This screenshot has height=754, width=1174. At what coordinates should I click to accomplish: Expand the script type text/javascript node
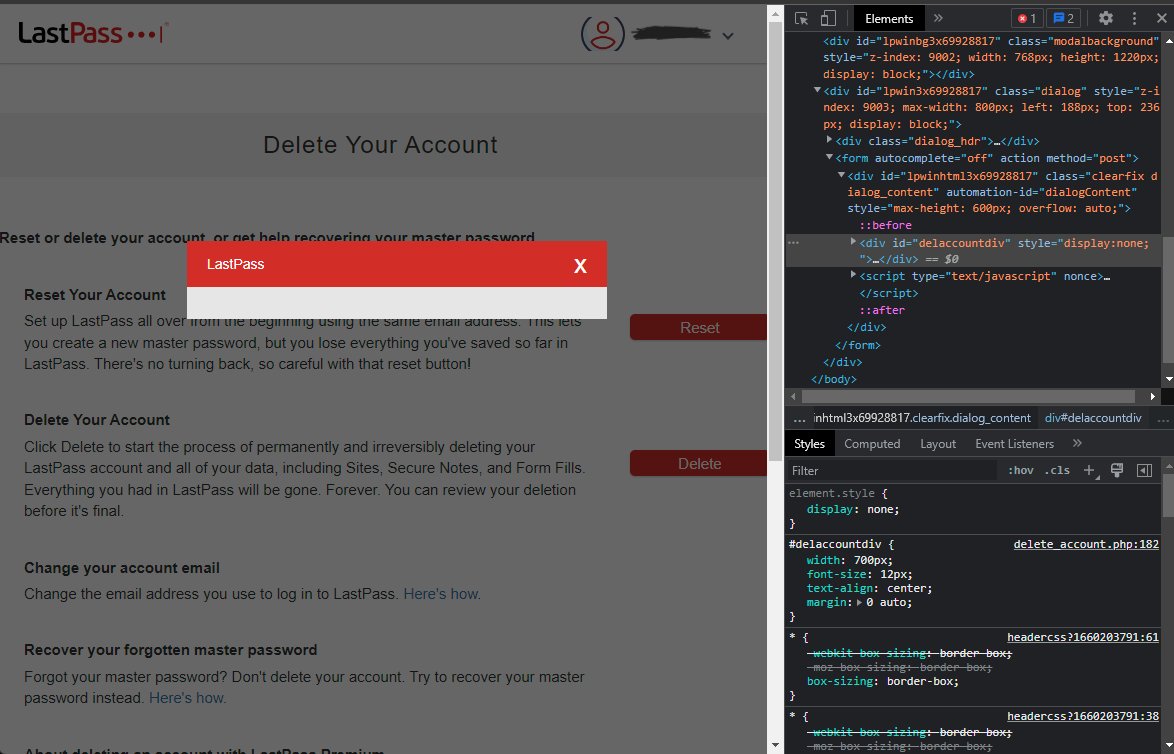pos(853,276)
